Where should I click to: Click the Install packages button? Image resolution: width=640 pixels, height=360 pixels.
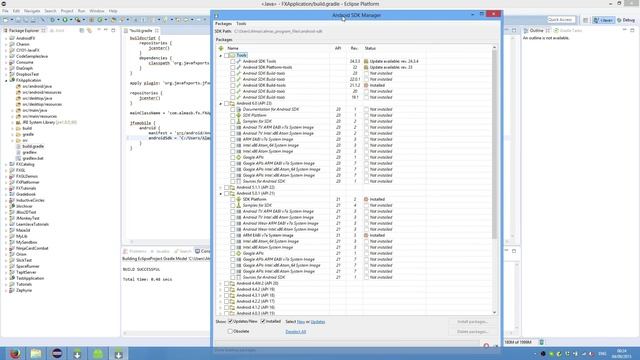[x=472, y=322]
